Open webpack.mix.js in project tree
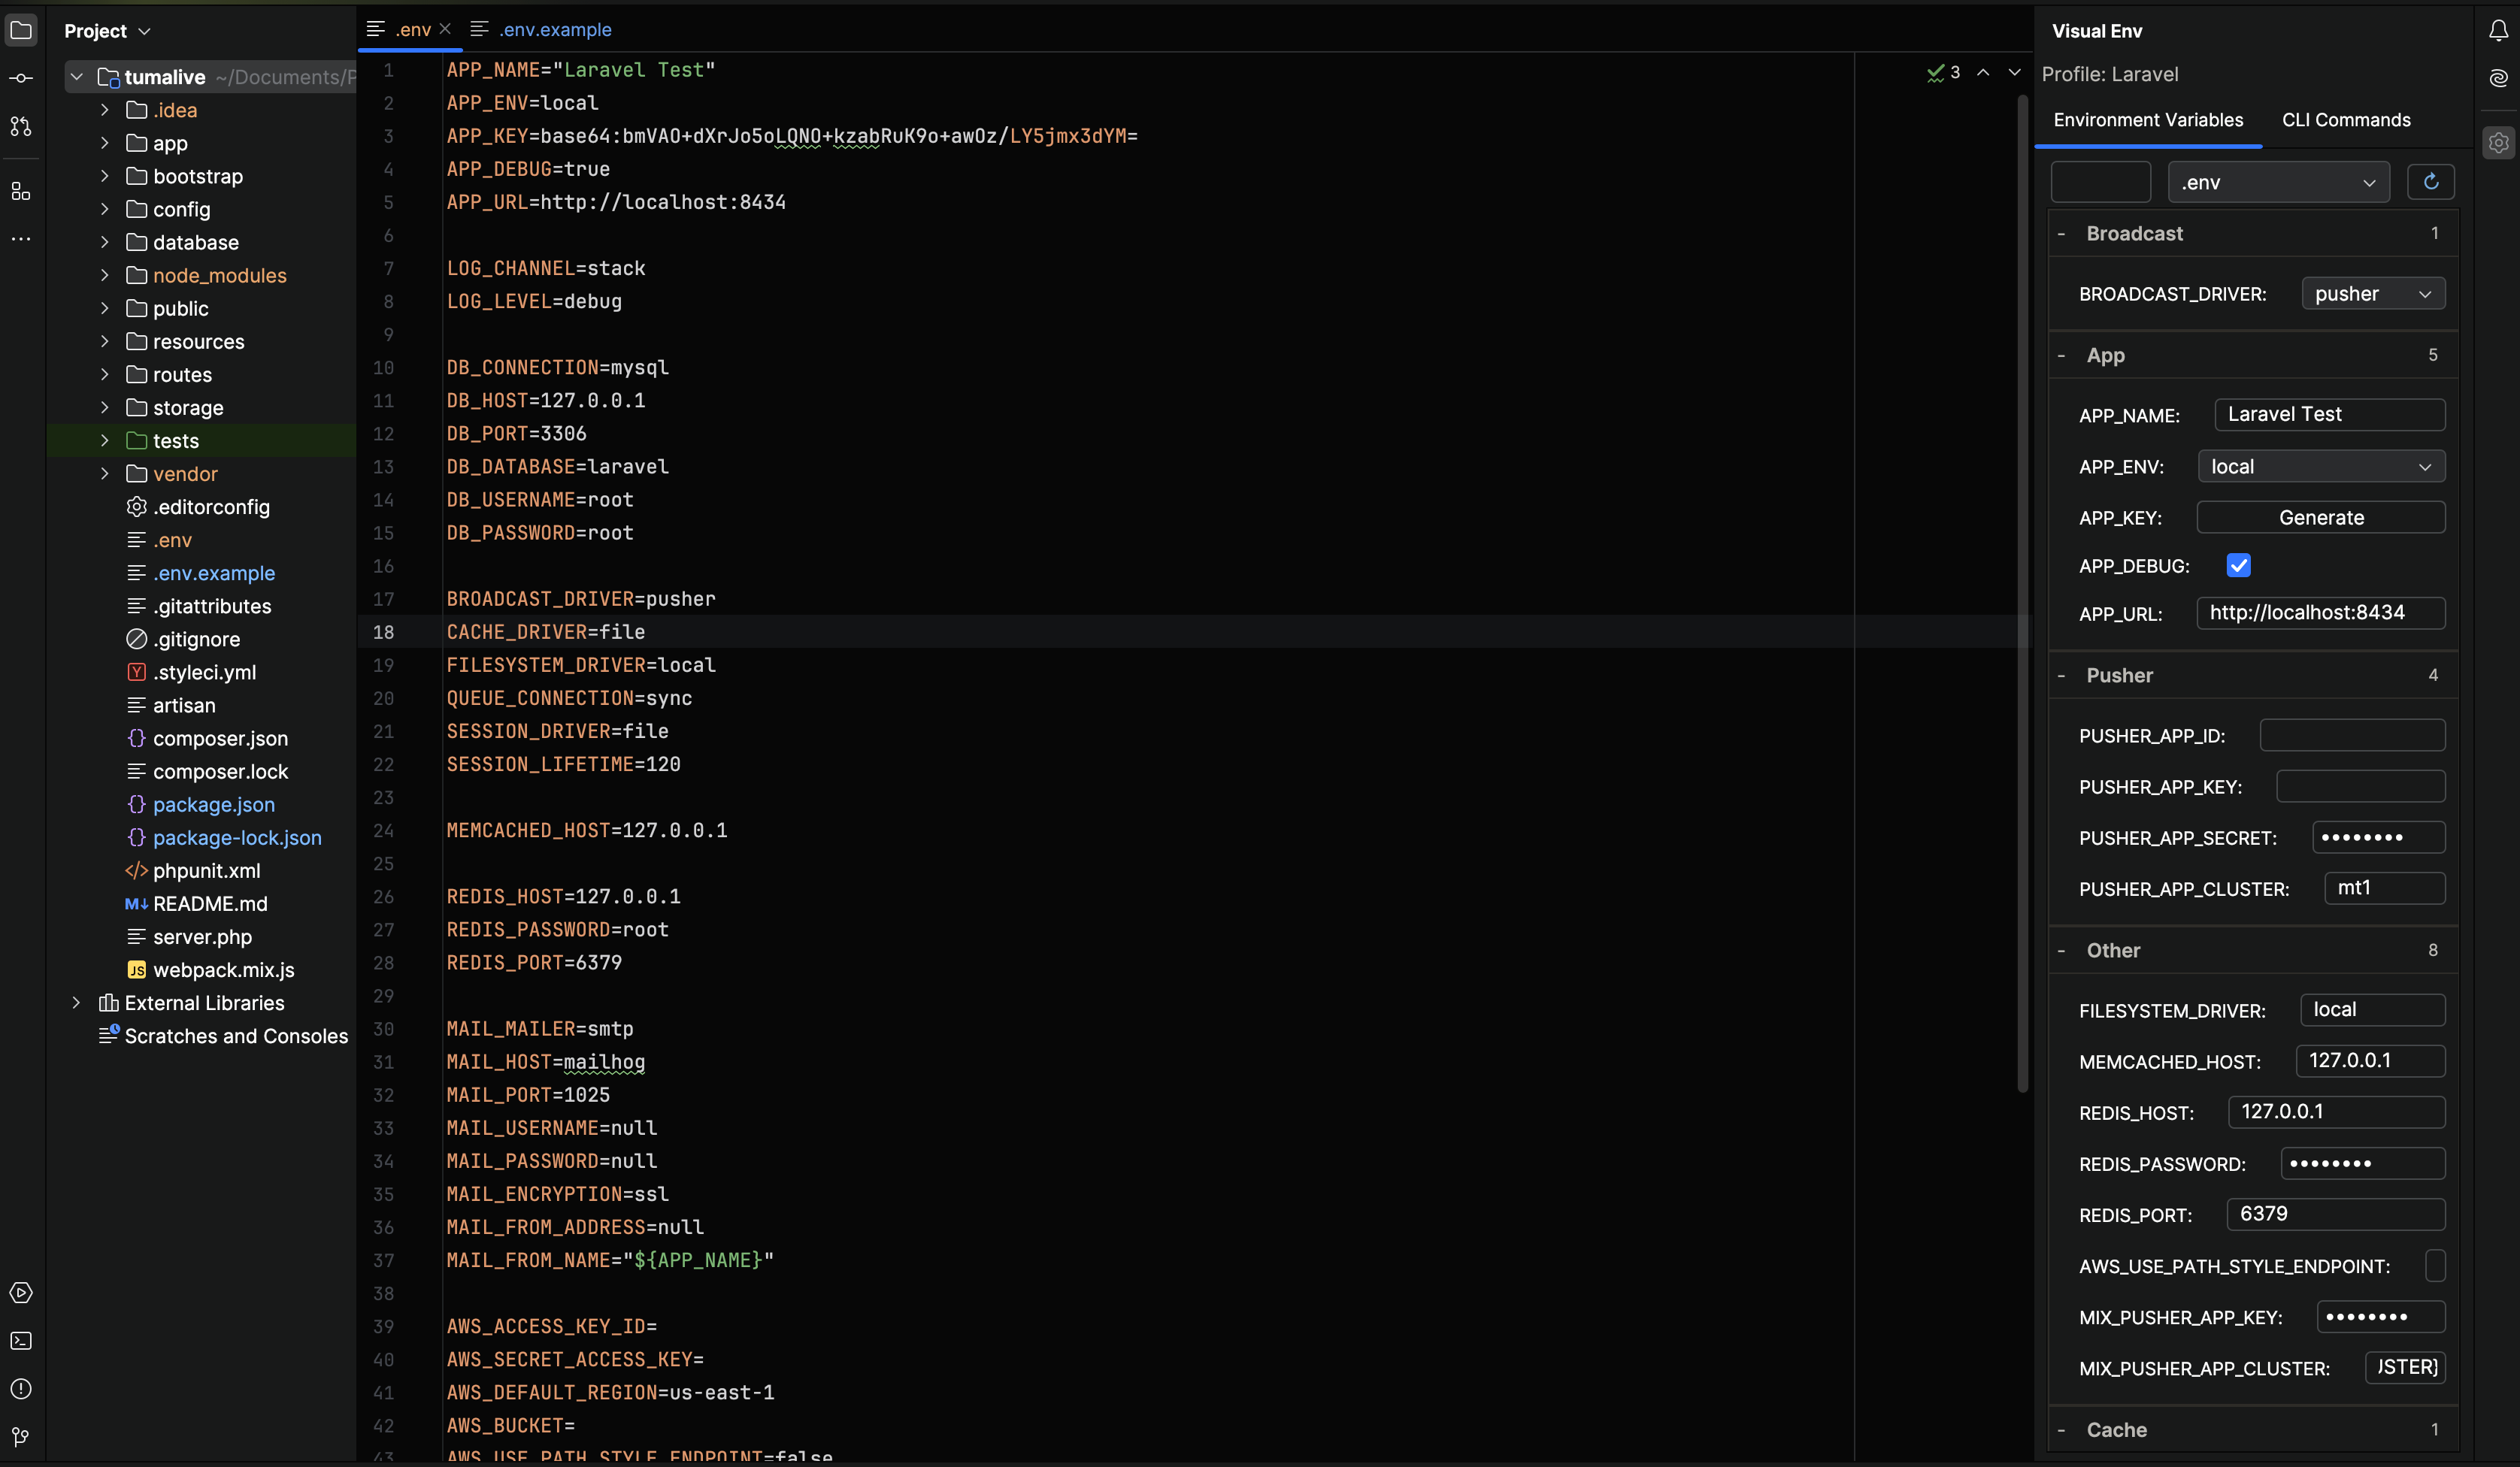The height and width of the screenshot is (1467, 2520). click(223, 970)
